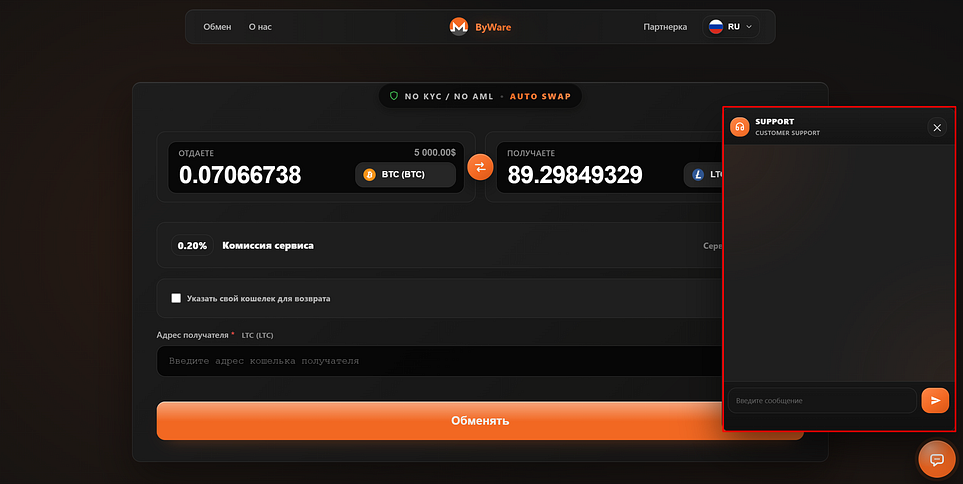Go to the Обмен page
Image resolution: width=963 pixels, height=484 pixels.
[x=217, y=27]
